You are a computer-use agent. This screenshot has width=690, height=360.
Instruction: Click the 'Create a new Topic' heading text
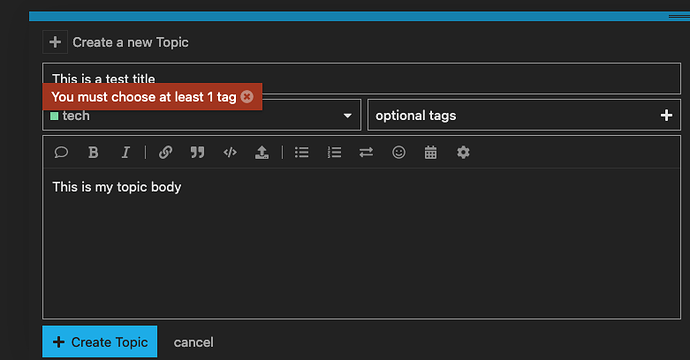click(130, 42)
